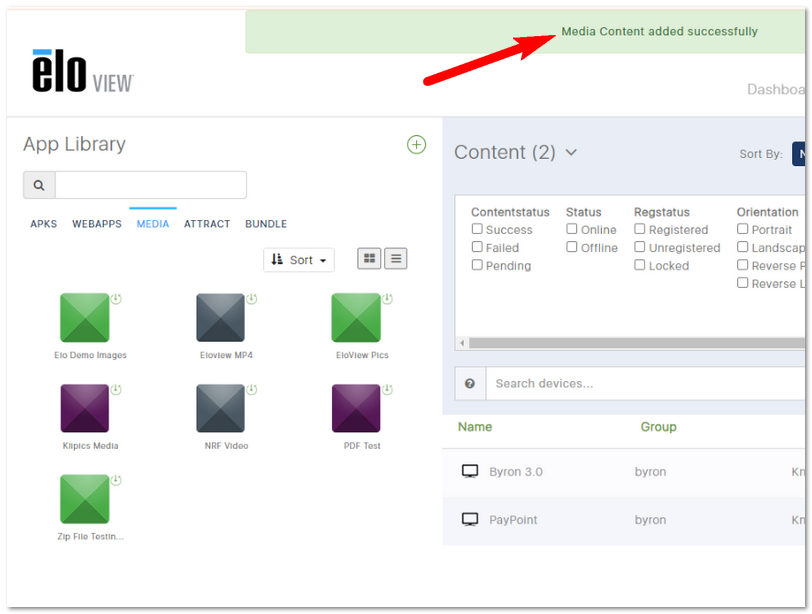This screenshot has height=614, width=812.
Task: Sort devices by Group column header
Action: point(658,427)
